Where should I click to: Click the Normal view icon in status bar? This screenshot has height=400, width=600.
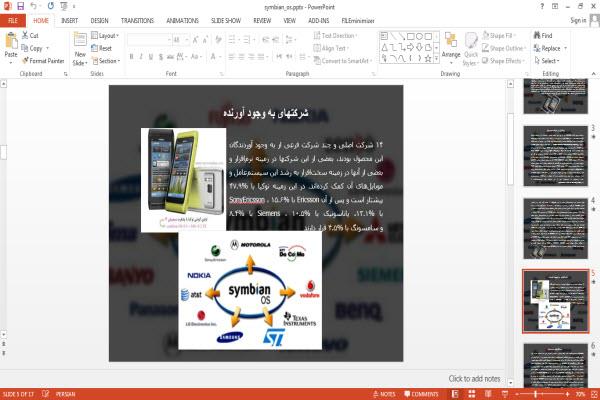[455, 393]
